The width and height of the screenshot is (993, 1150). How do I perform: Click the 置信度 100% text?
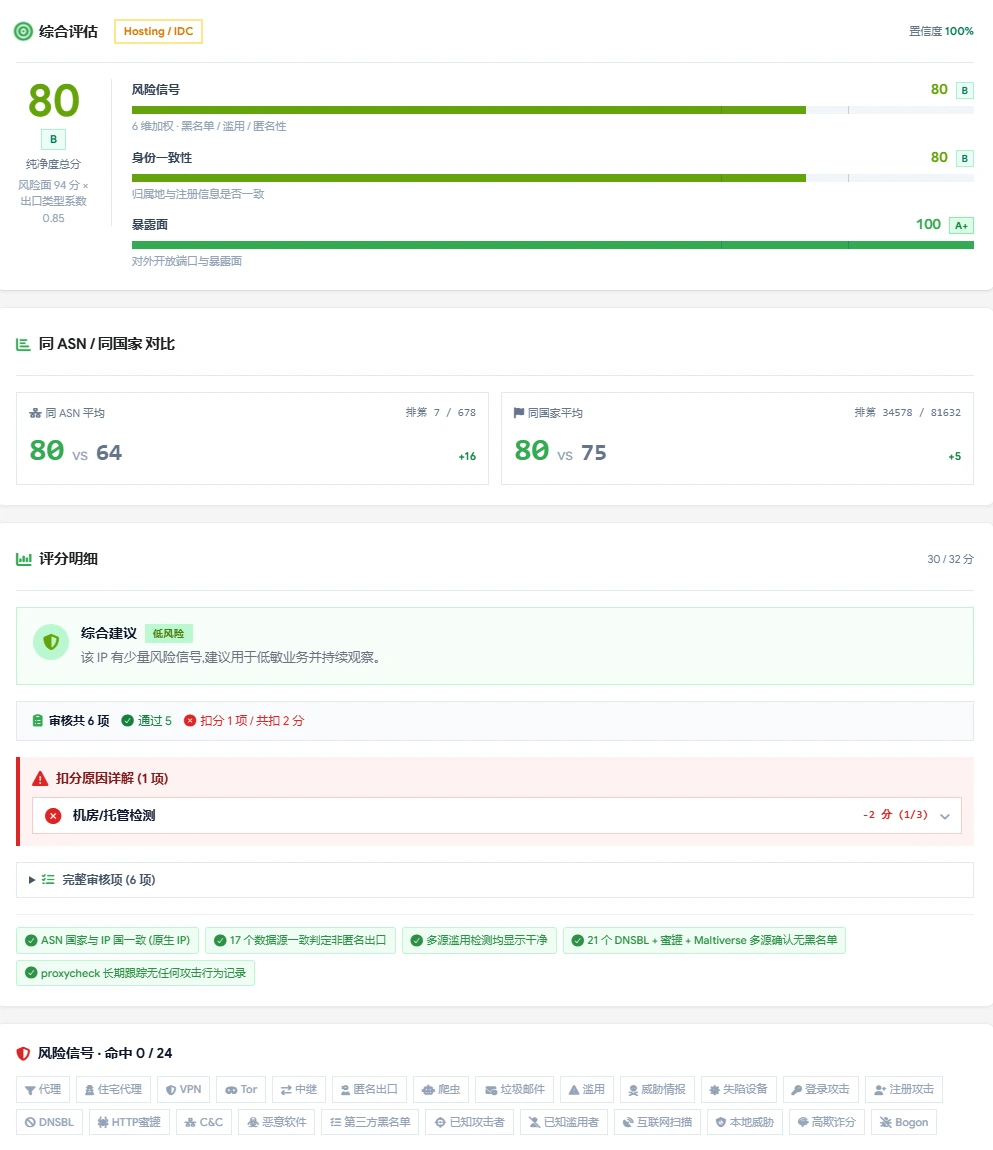[x=941, y=32]
